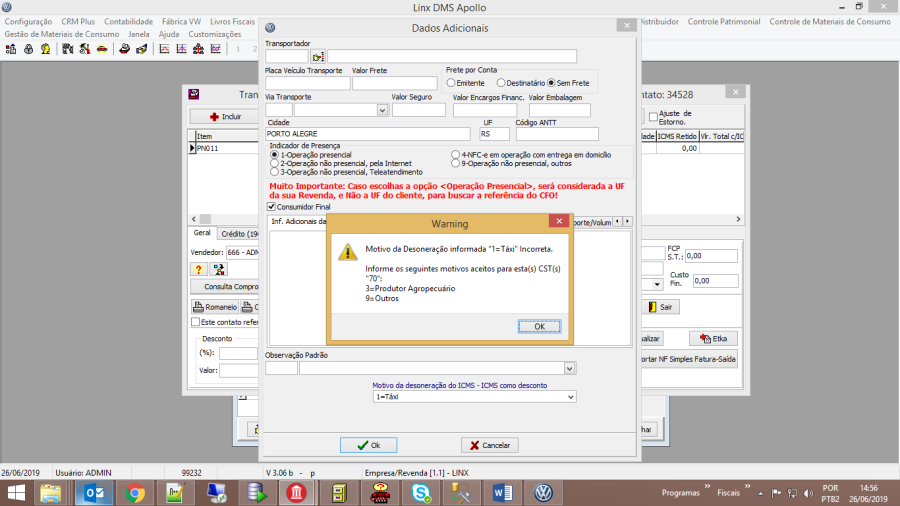Click the yellow question mark icon
The image size is (900, 506).
click(x=199, y=269)
